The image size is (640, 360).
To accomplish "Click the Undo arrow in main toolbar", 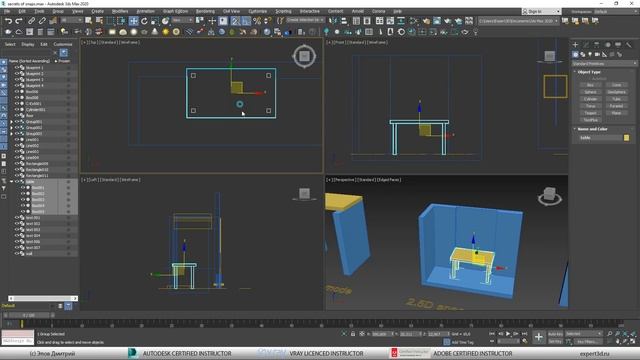I will [8, 21].
